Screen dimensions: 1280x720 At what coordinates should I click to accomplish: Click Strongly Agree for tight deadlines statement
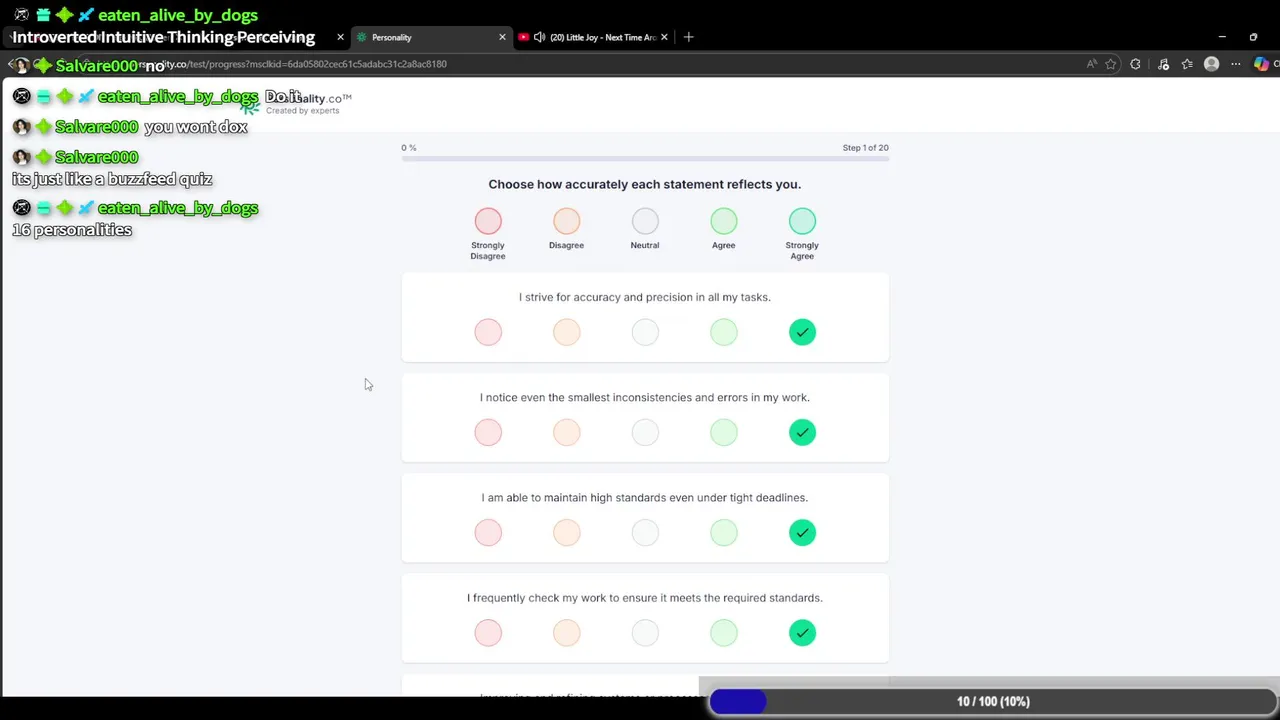pyautogui.click(x=802, y=532)
